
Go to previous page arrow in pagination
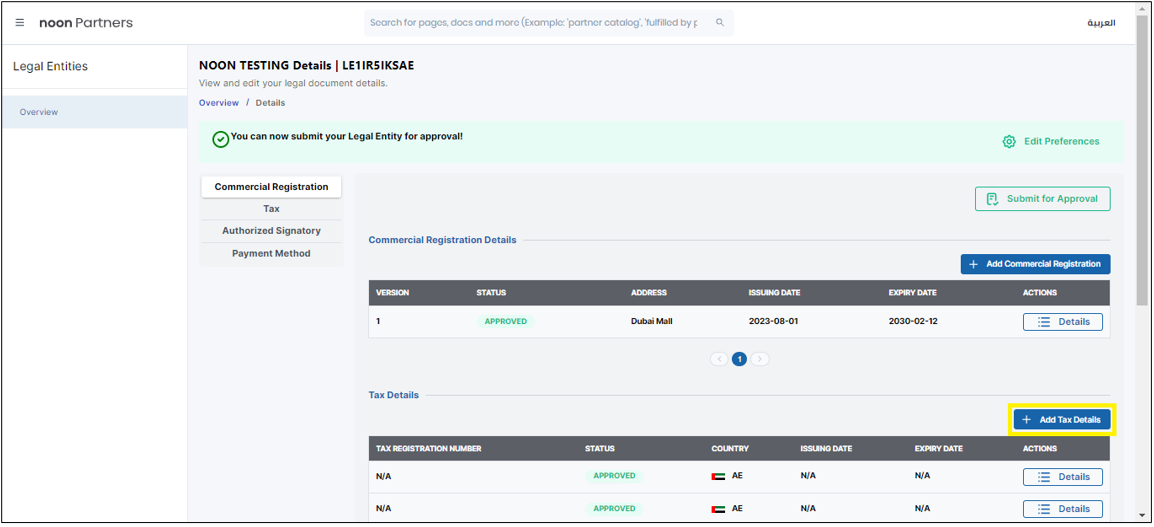(719, 359)
